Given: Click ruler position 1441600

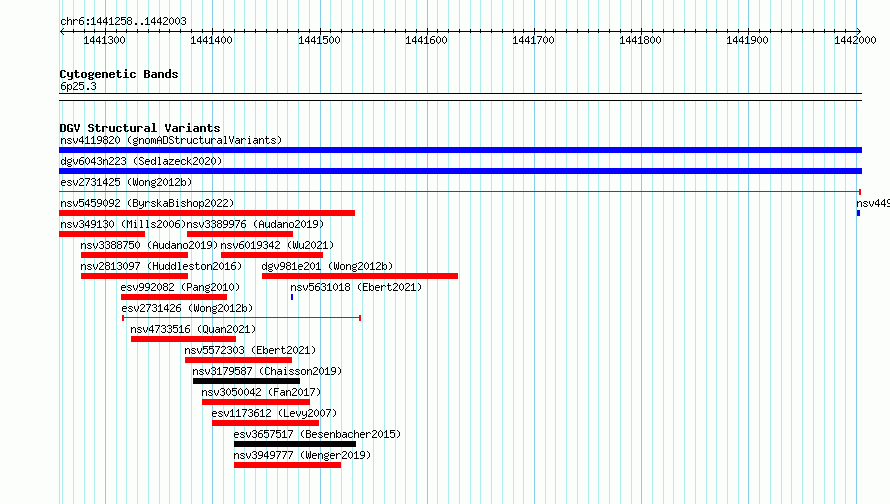Looking at the screenshot, I should [x=426, y=40].
